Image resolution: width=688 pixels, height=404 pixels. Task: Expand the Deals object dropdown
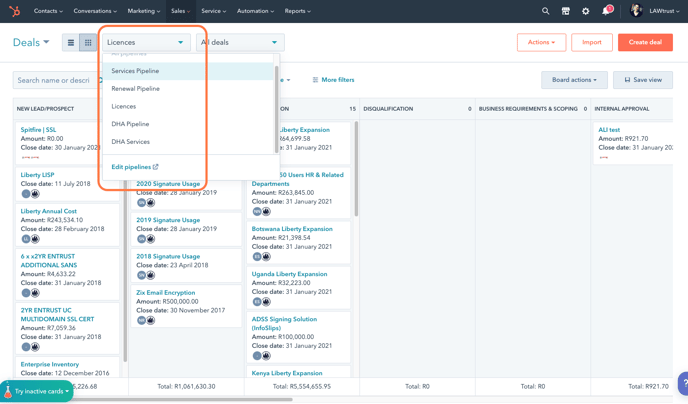(x=31, y=43)
